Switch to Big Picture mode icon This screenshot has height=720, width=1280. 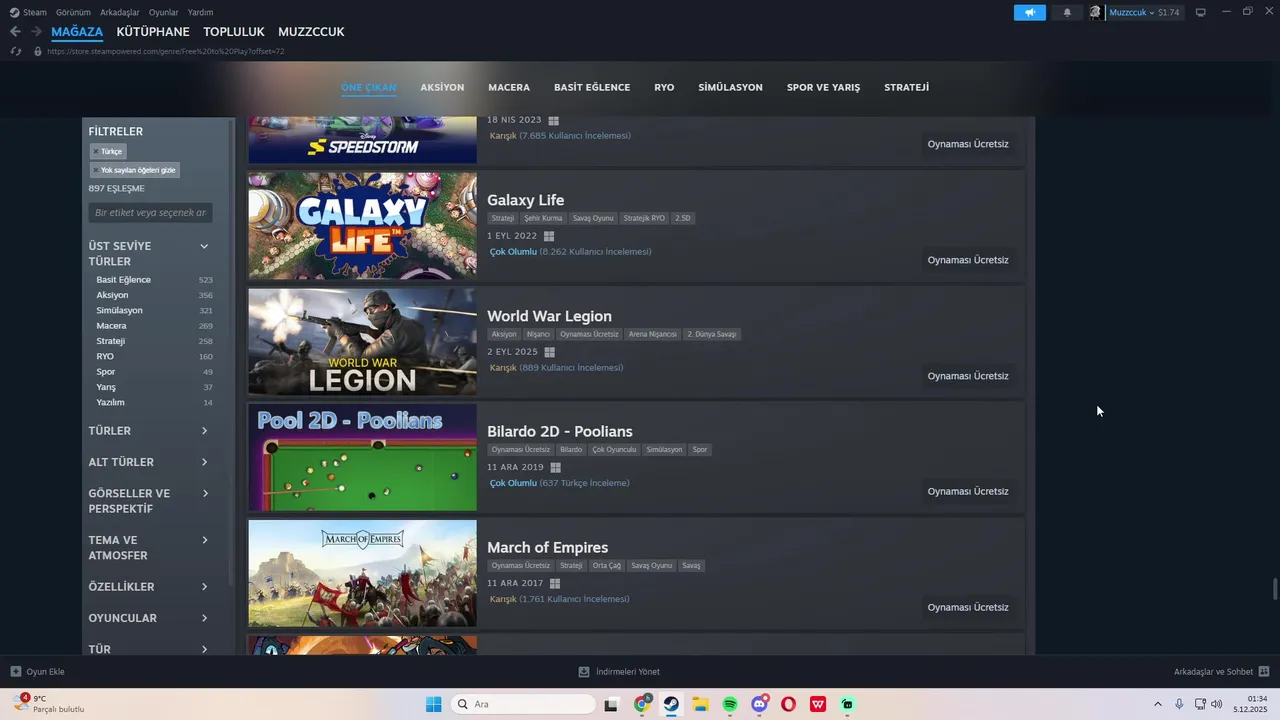(1200, 12)
